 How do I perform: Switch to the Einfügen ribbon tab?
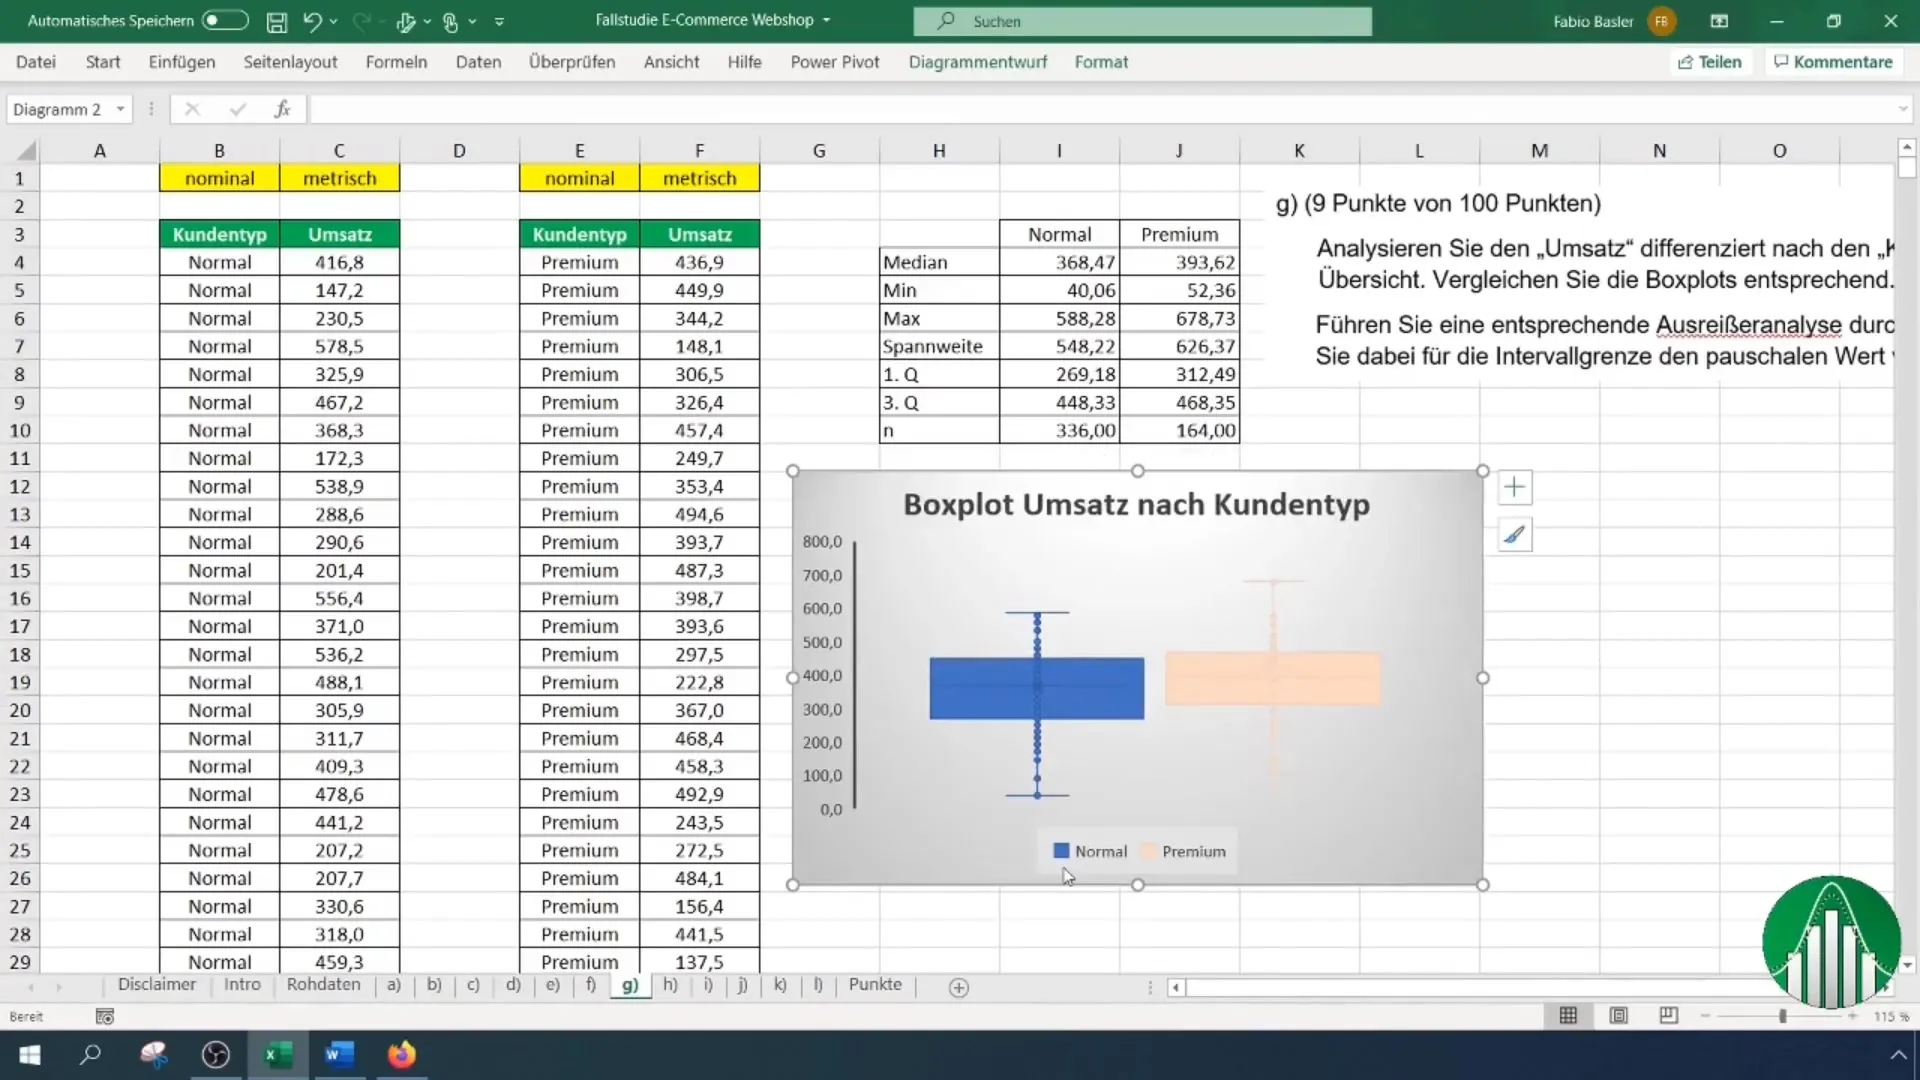click(182, 62)
